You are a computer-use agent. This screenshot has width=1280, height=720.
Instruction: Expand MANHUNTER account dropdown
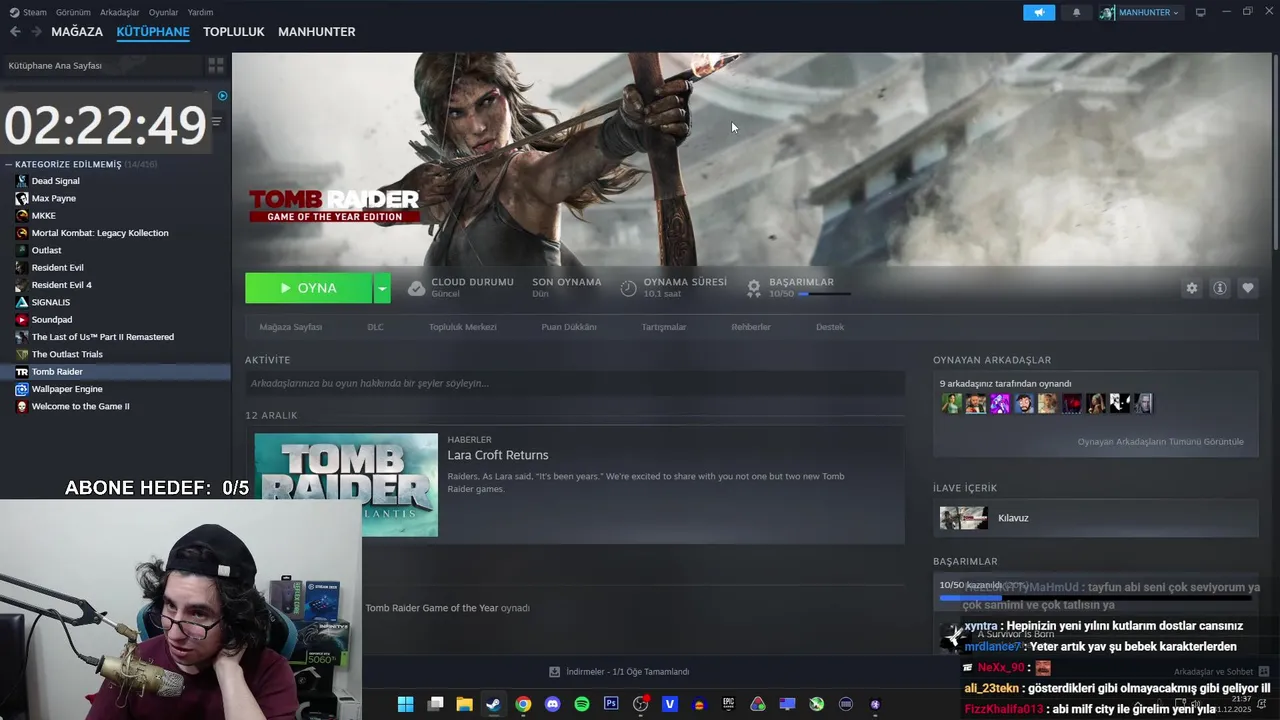(x=1141, y=12)
